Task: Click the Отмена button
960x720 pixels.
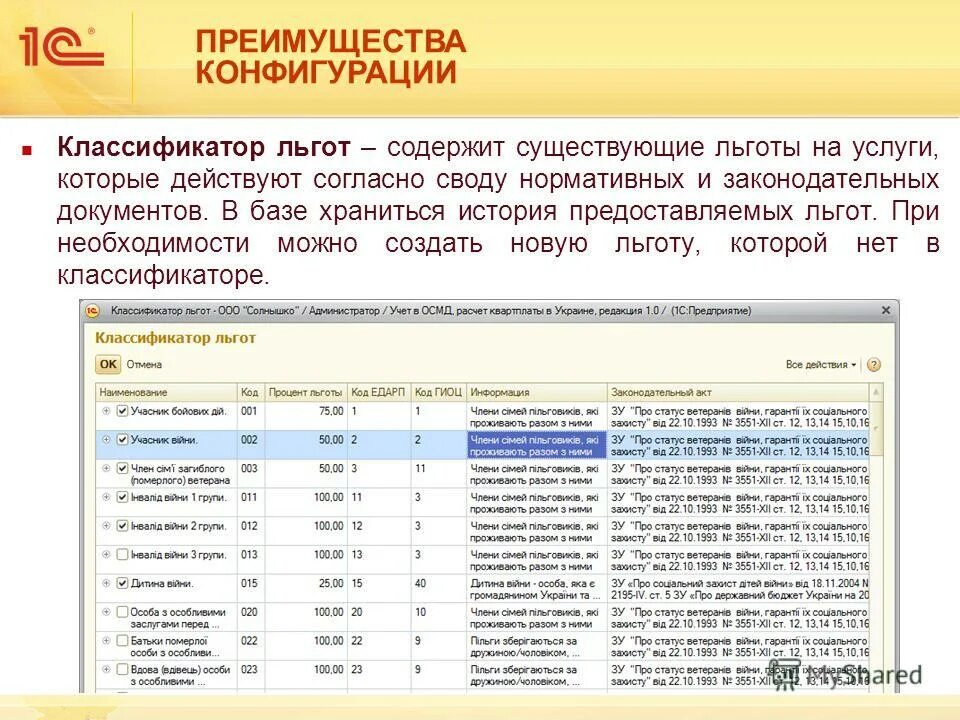Action: (144, 363)
